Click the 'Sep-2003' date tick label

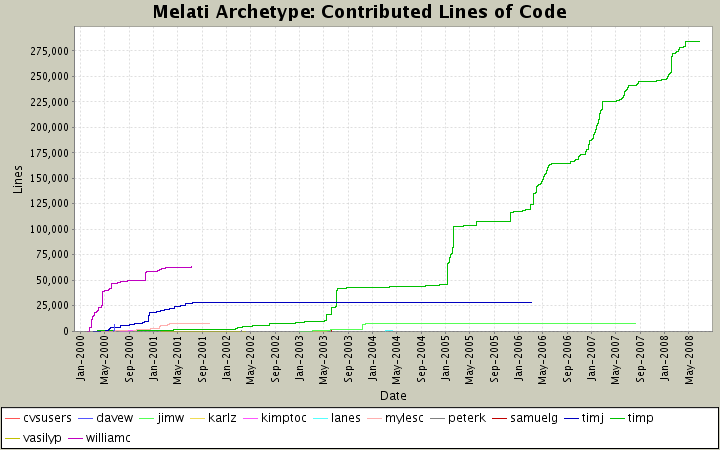point(348,360)
